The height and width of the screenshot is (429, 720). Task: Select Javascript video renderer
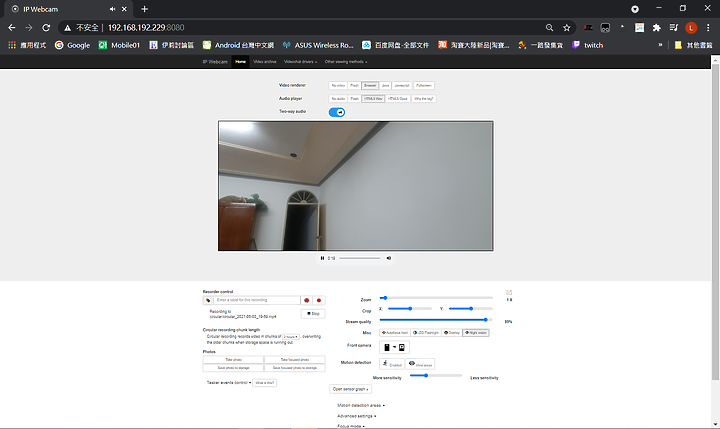click(402, 85)
